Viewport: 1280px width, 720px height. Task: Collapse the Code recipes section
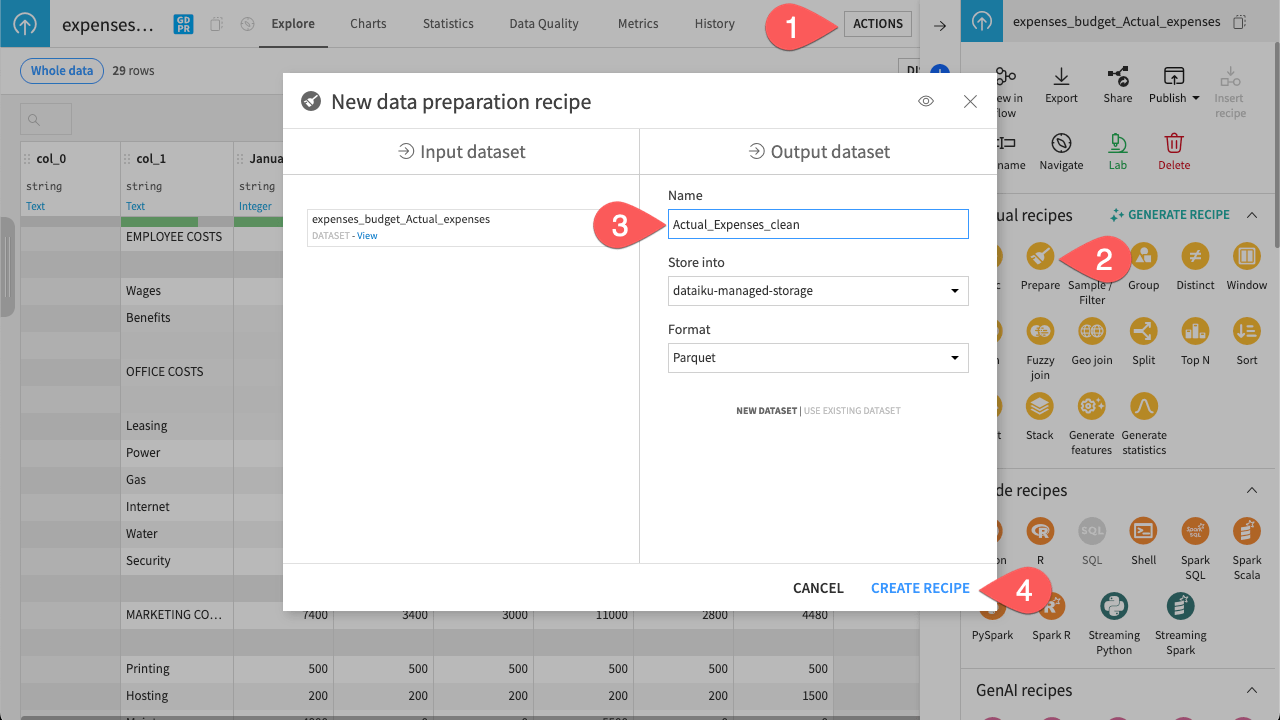tap(1251, 490)
